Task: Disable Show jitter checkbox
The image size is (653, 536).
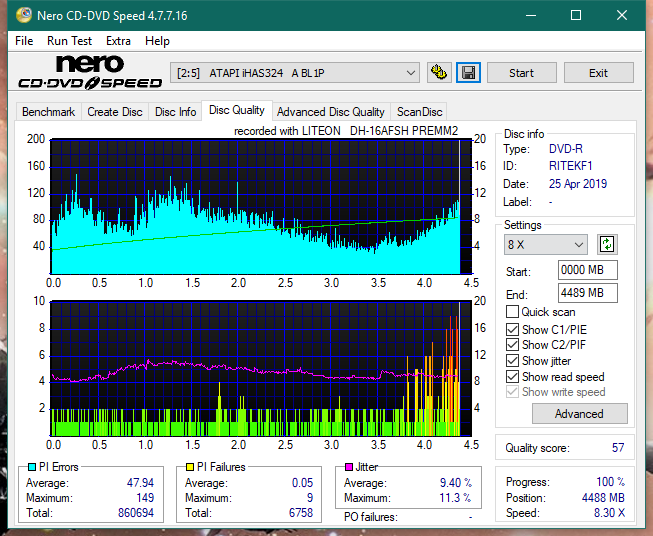Action: click(512, 361)
